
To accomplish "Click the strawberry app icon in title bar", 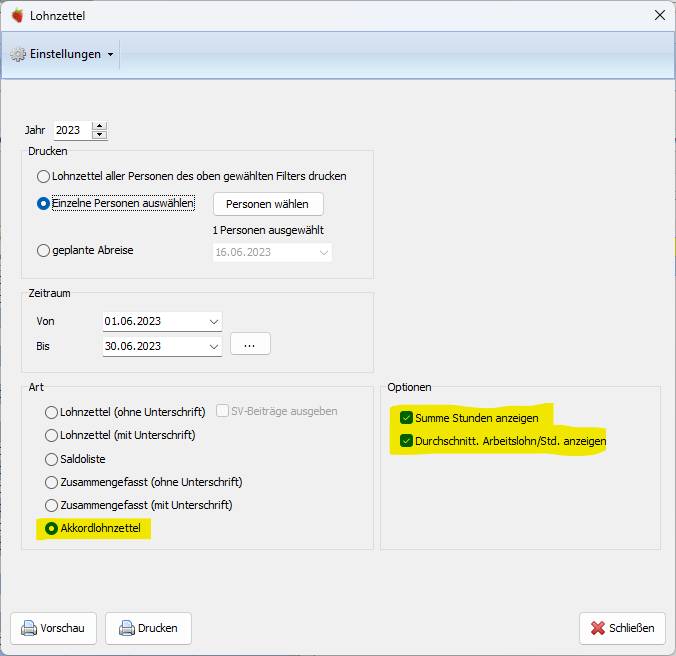I will pos(18,16).
